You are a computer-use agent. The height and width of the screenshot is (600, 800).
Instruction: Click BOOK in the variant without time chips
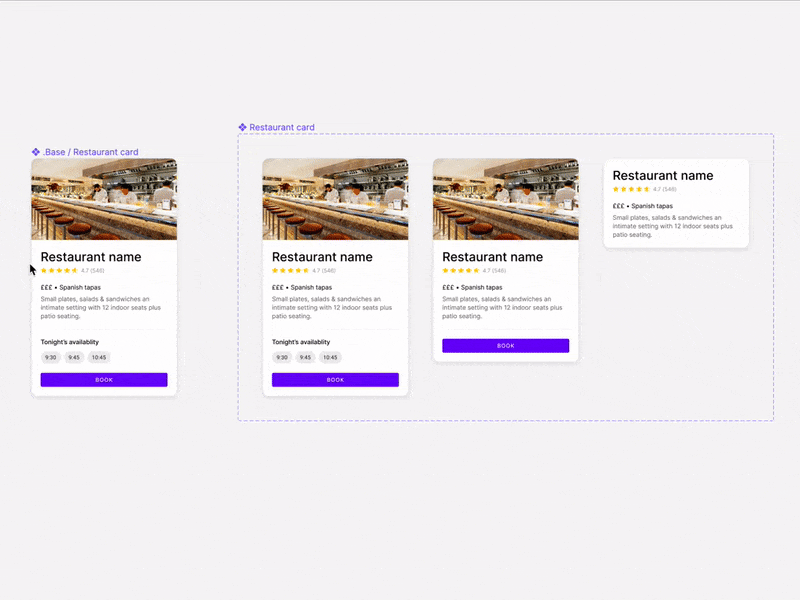click(x=506, y=345)
